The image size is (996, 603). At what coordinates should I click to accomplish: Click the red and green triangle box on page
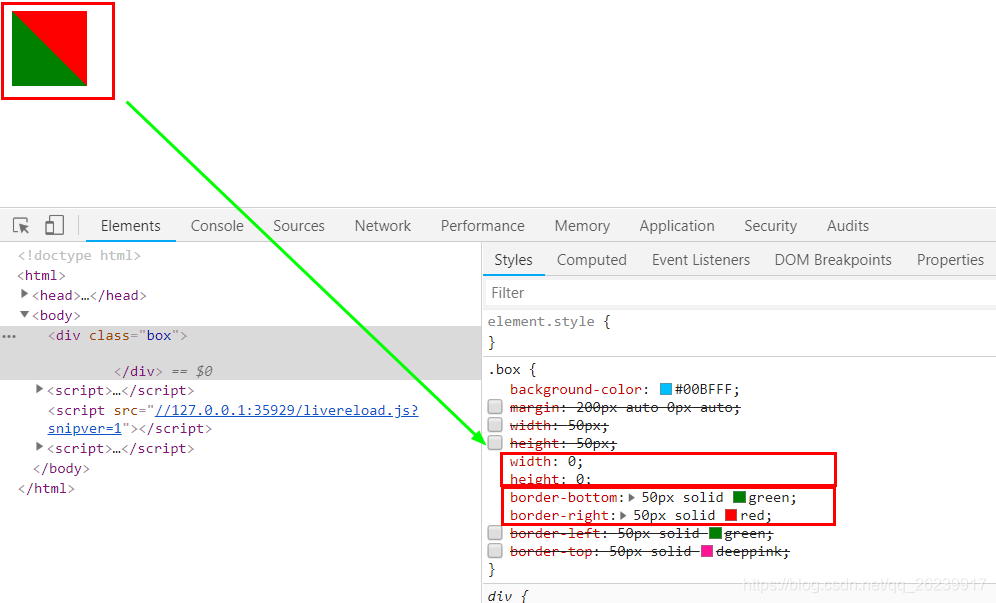click(x=50, y=48)
